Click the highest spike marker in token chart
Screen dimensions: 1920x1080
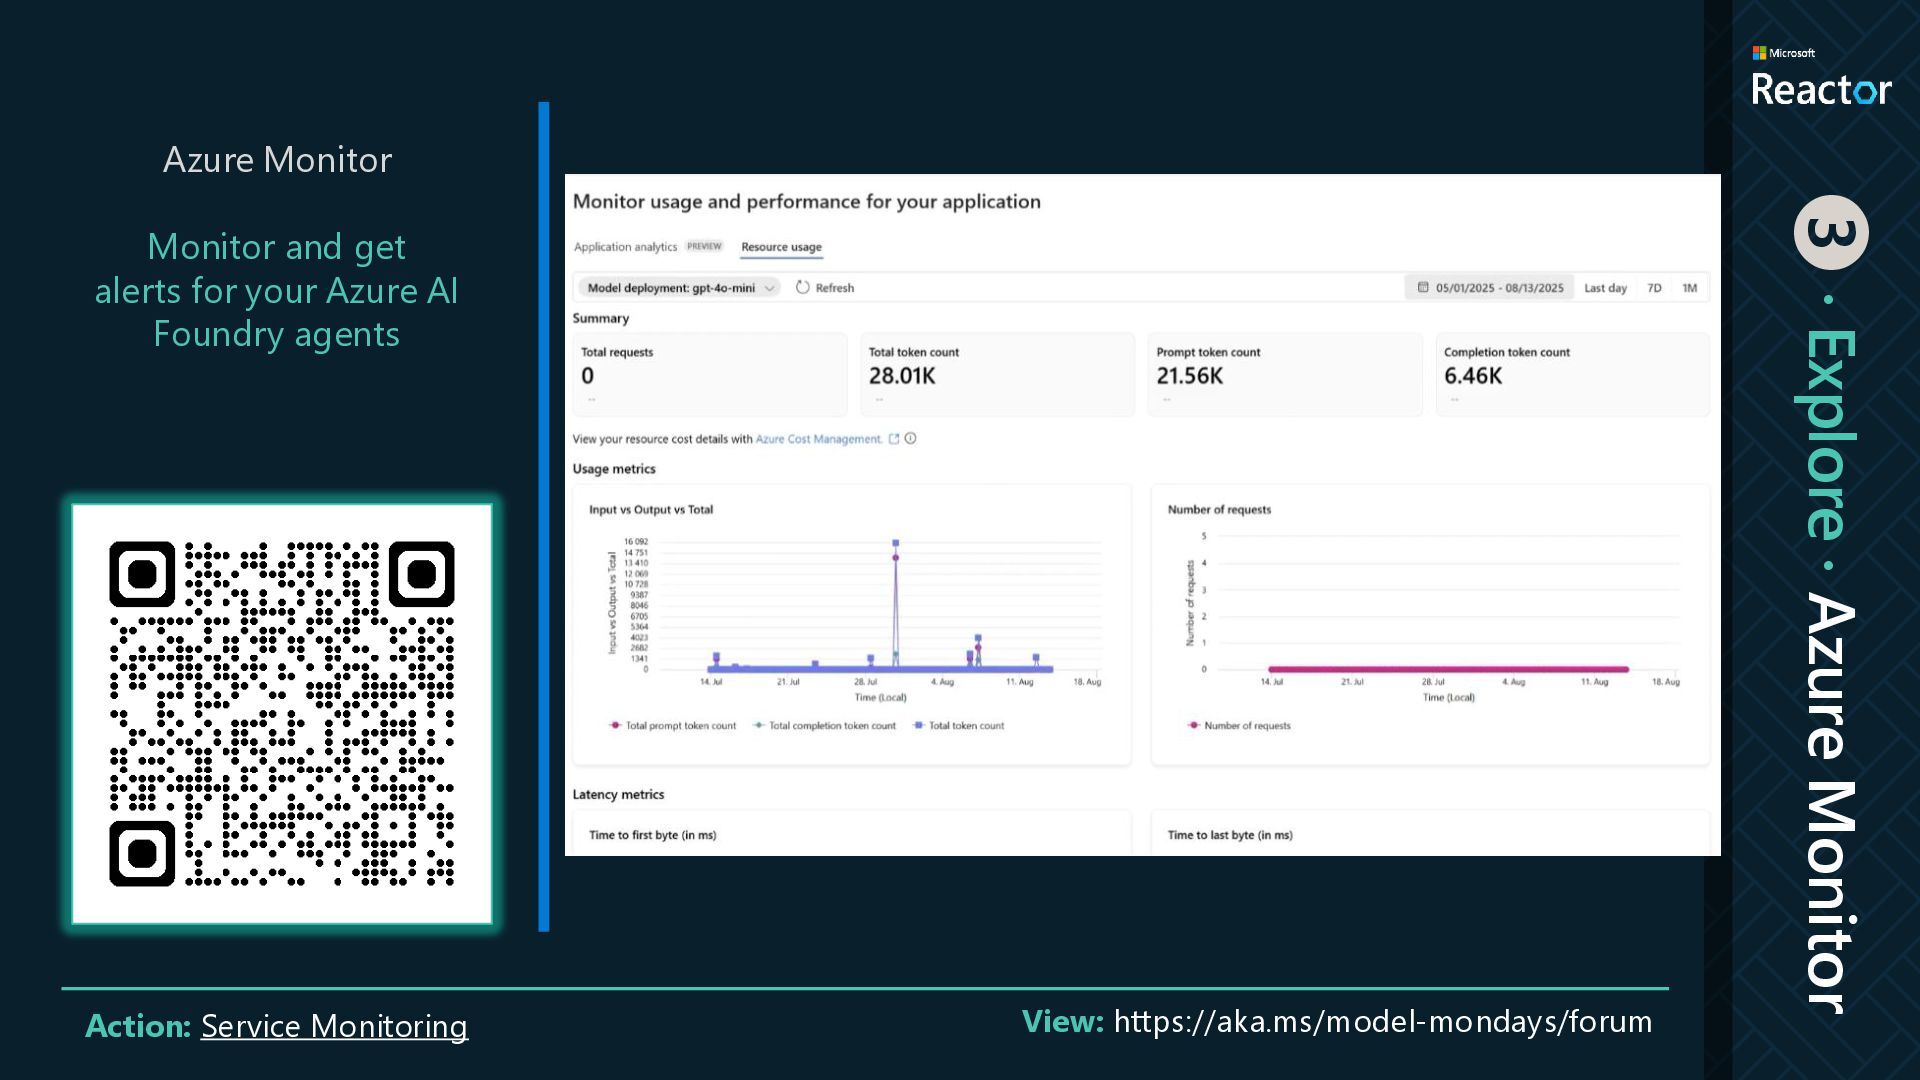click(x=896, y=543)
